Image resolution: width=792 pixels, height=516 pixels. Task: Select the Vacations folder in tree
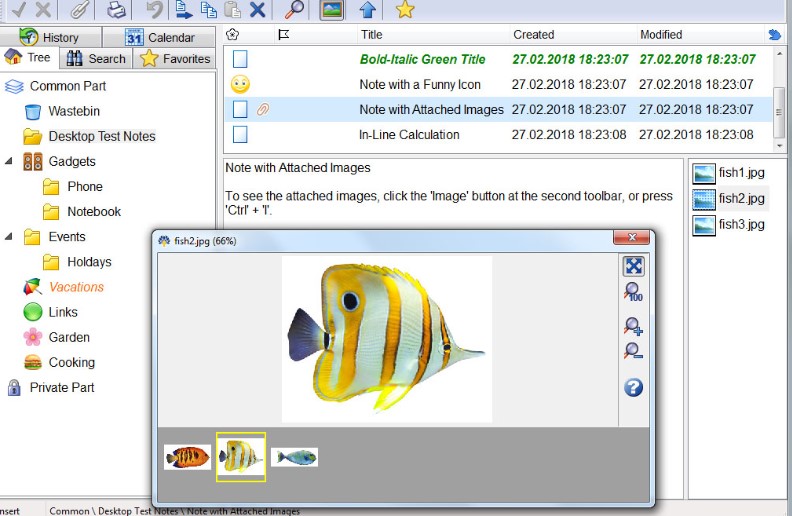pyautogui.click(x=76, y=287)
